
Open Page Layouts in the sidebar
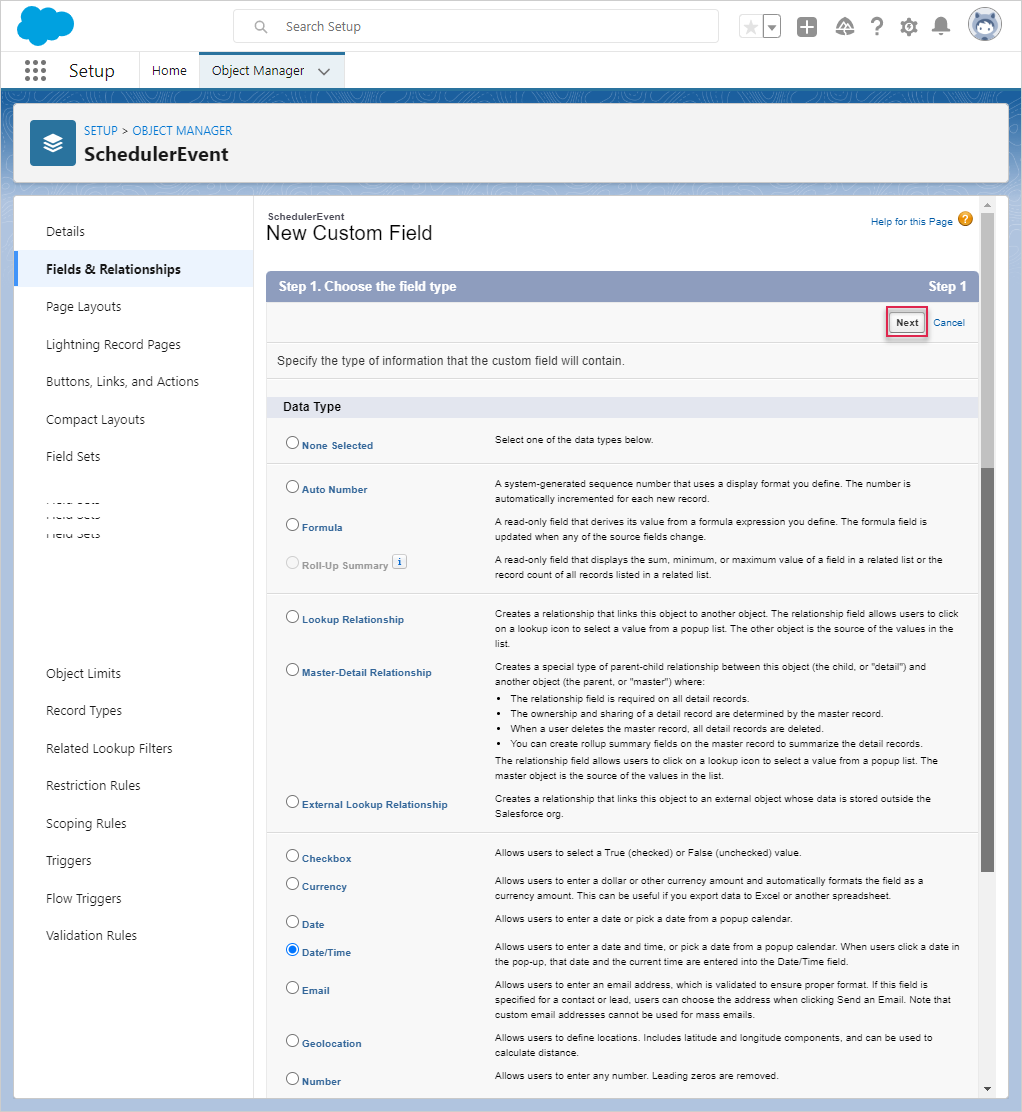[x=84, y=307]
